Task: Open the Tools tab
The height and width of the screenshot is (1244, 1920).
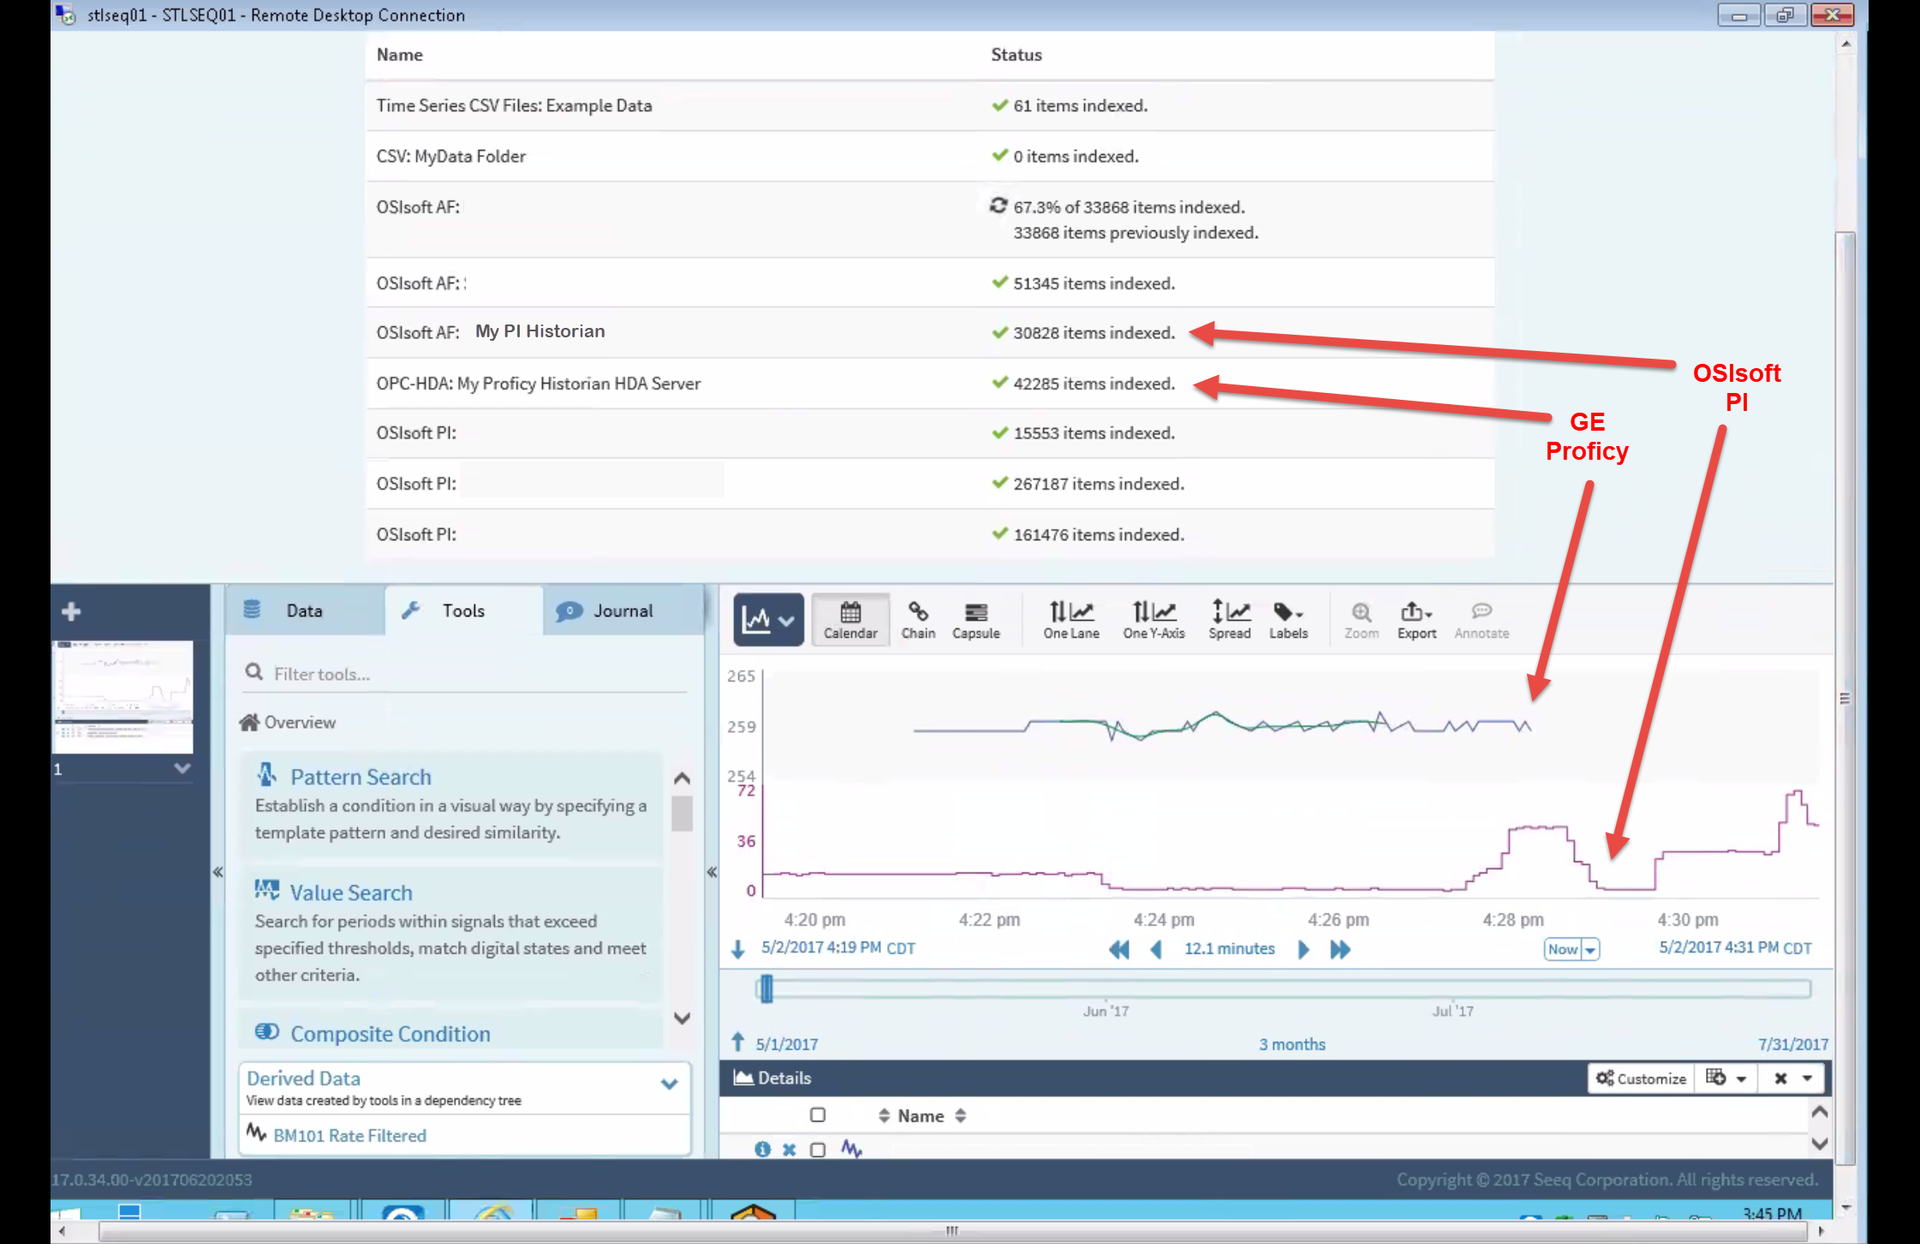Action: click(462, 610)
